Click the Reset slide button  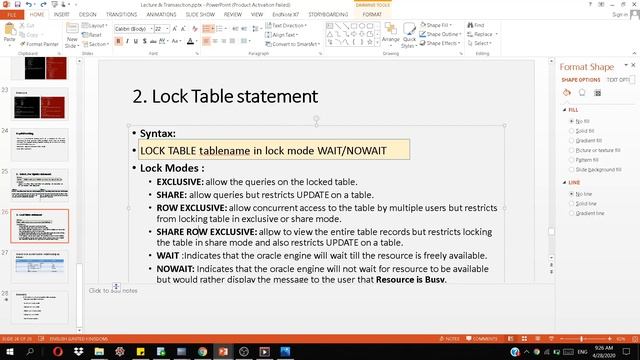click(92, 35)
